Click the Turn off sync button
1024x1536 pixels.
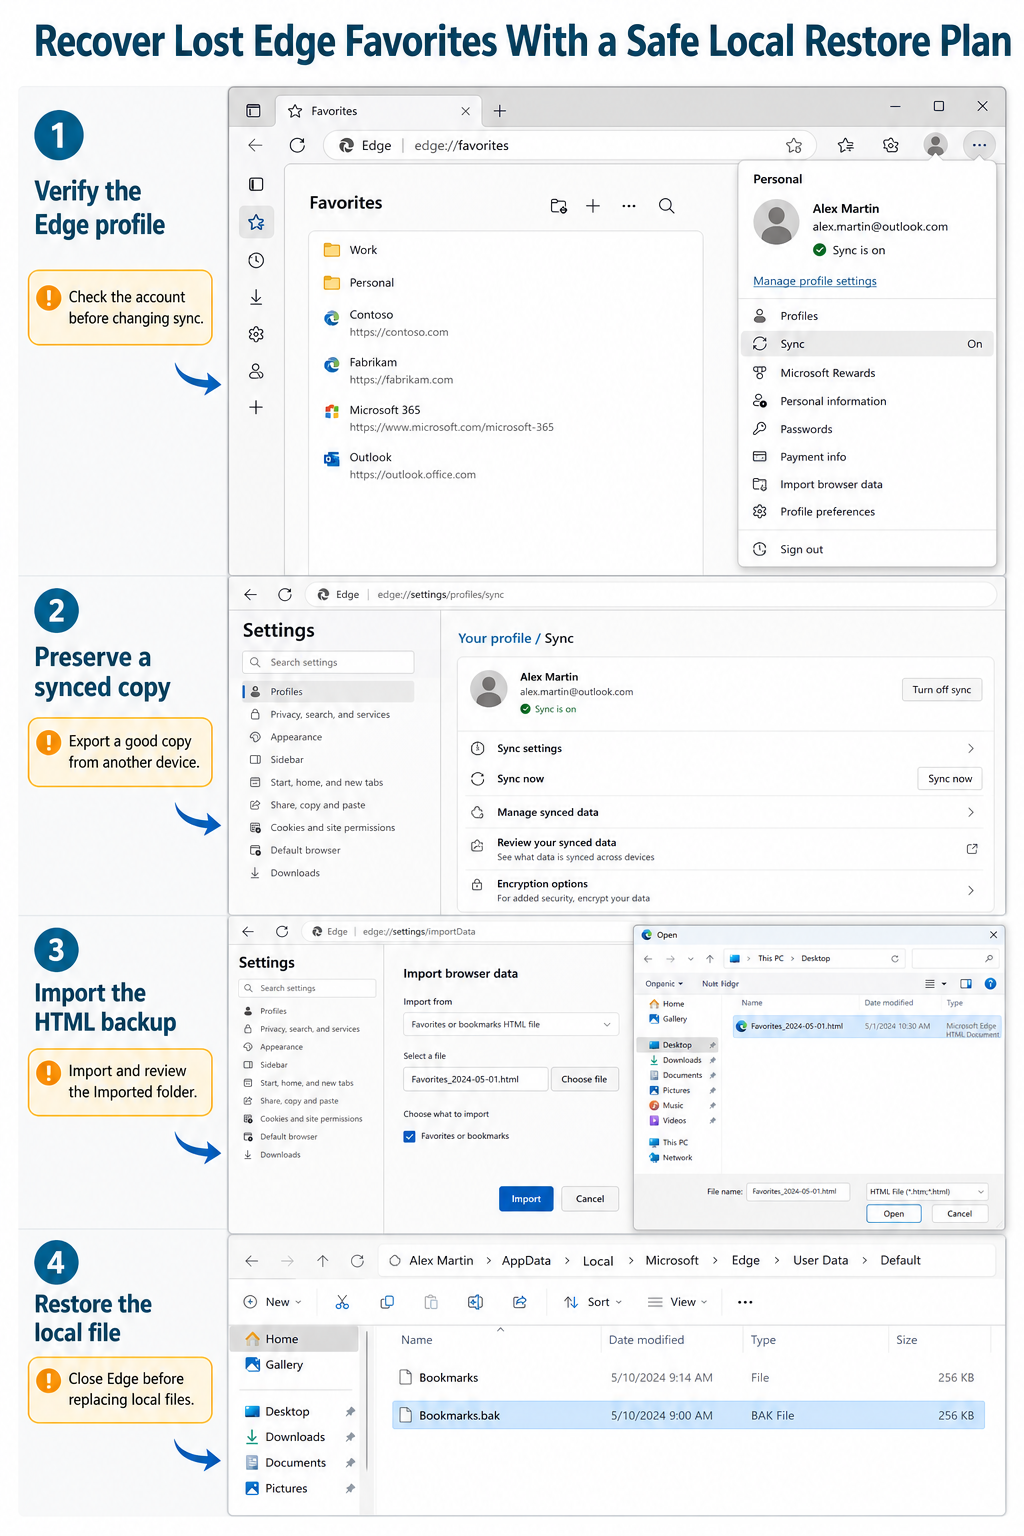942,690
